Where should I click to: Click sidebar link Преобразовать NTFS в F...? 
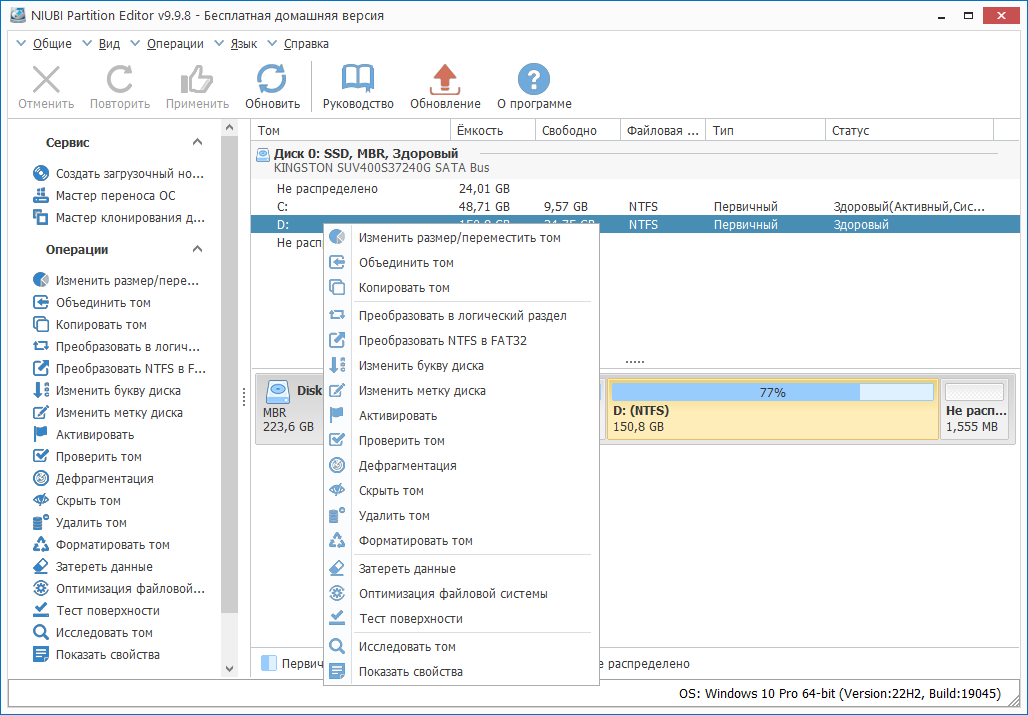(x=130, y=368)
